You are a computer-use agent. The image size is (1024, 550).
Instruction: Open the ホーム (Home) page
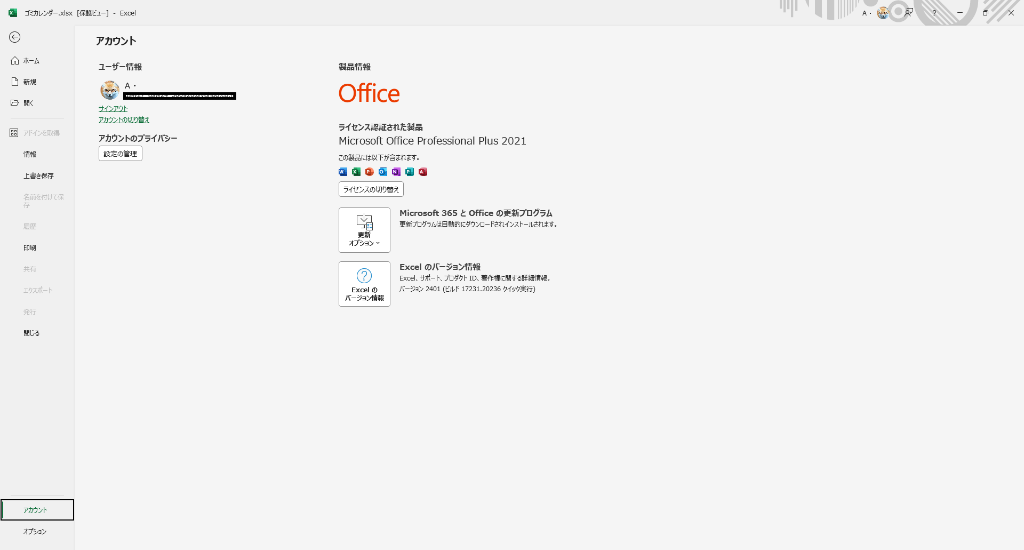tap(37, 61)
